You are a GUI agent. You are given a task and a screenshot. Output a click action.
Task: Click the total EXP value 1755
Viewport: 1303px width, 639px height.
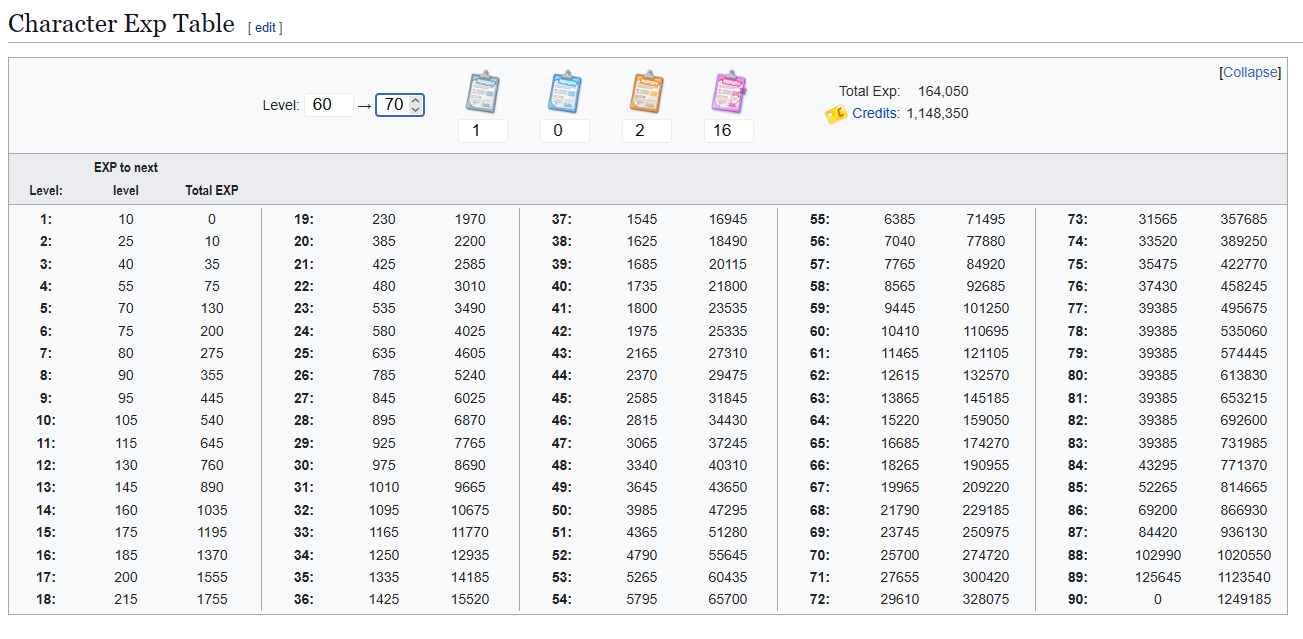point(212,600)
